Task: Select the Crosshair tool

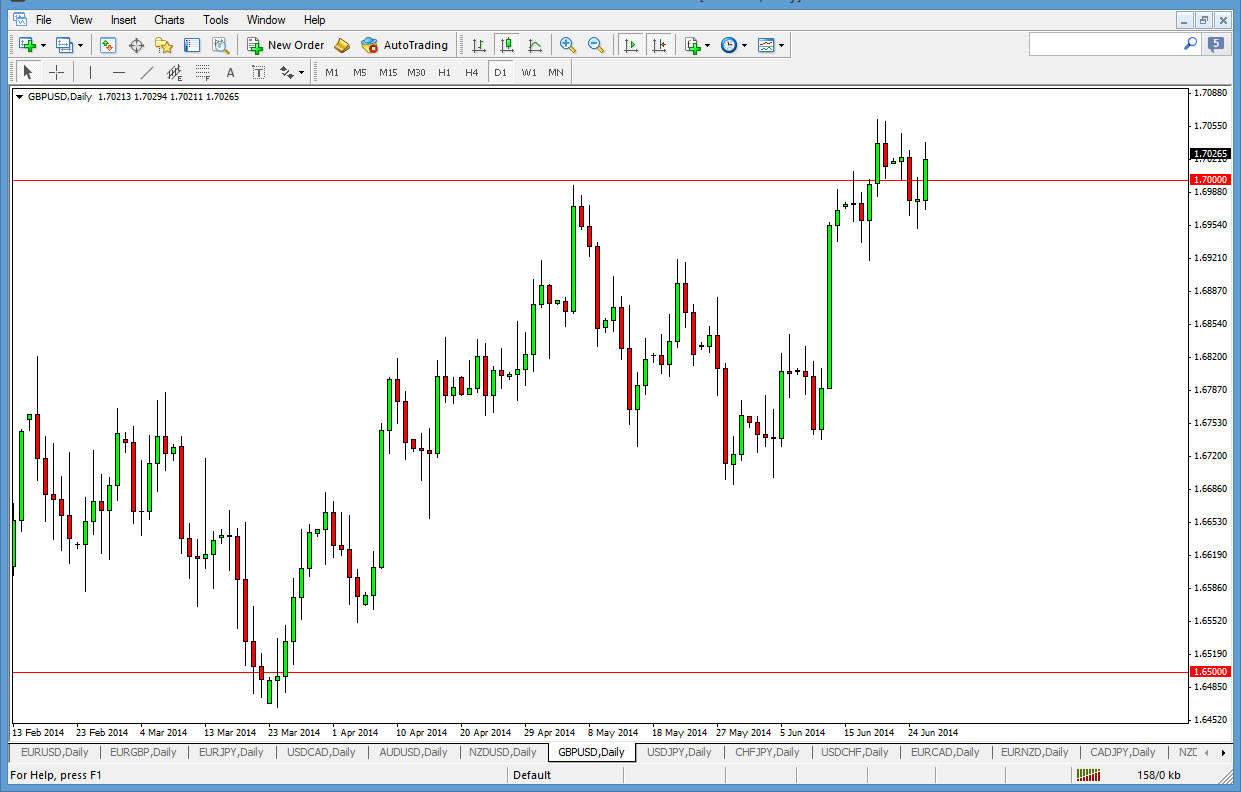Action: tap(57, 71)
